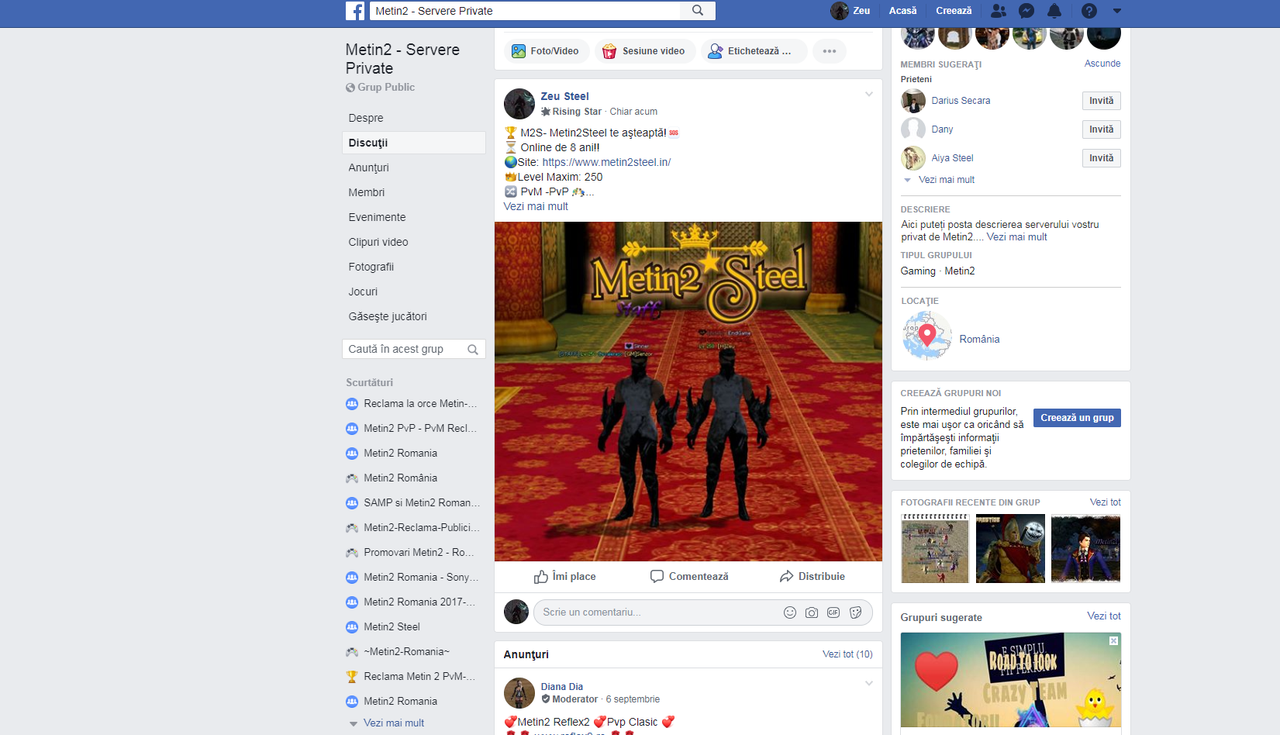Expand the account menu arrow
The image size is (1280, 735).
coord(1117,11)
